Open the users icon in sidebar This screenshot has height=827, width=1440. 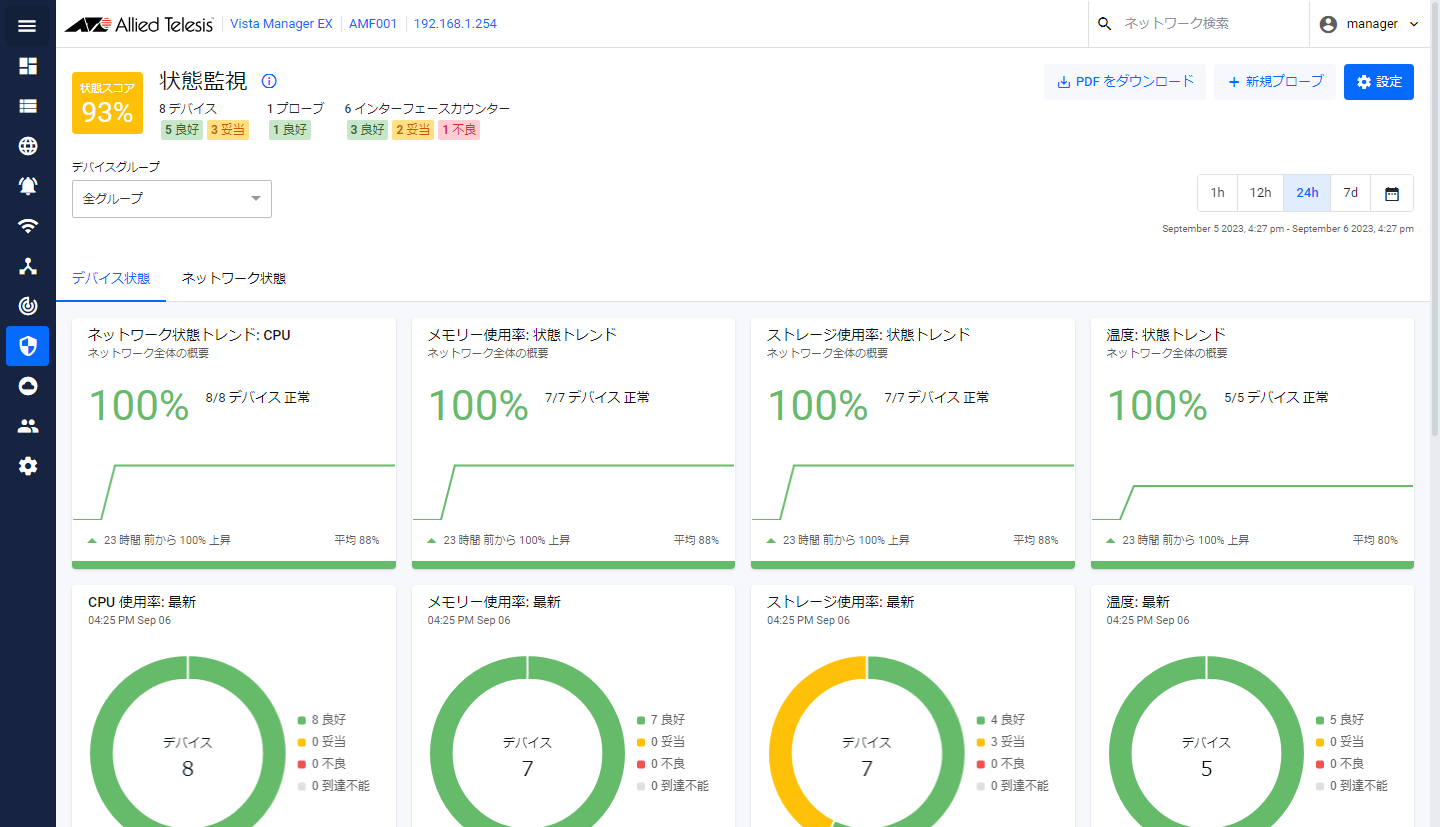(28, 426)
